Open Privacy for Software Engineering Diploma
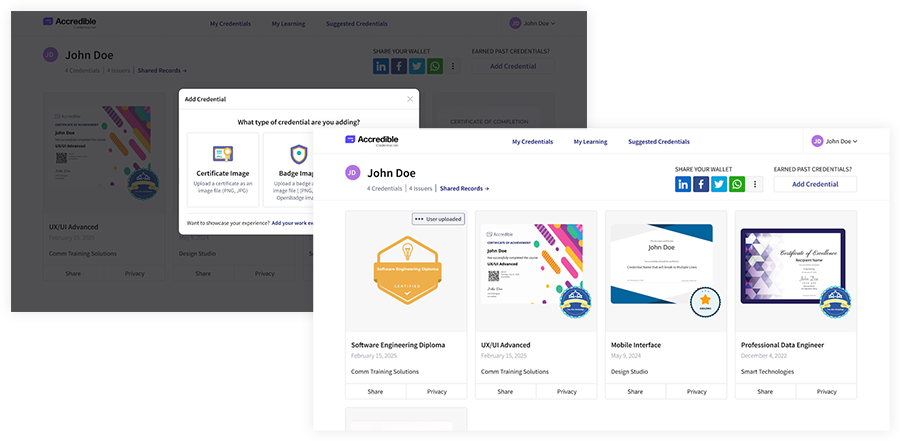This screenshot has width=900, height=441. tap(437, 392)
